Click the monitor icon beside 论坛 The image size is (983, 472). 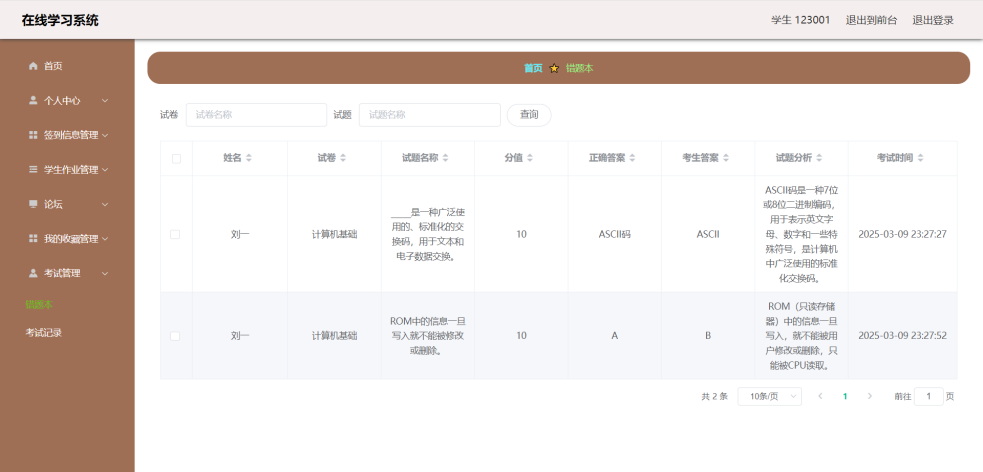(33, 204)
